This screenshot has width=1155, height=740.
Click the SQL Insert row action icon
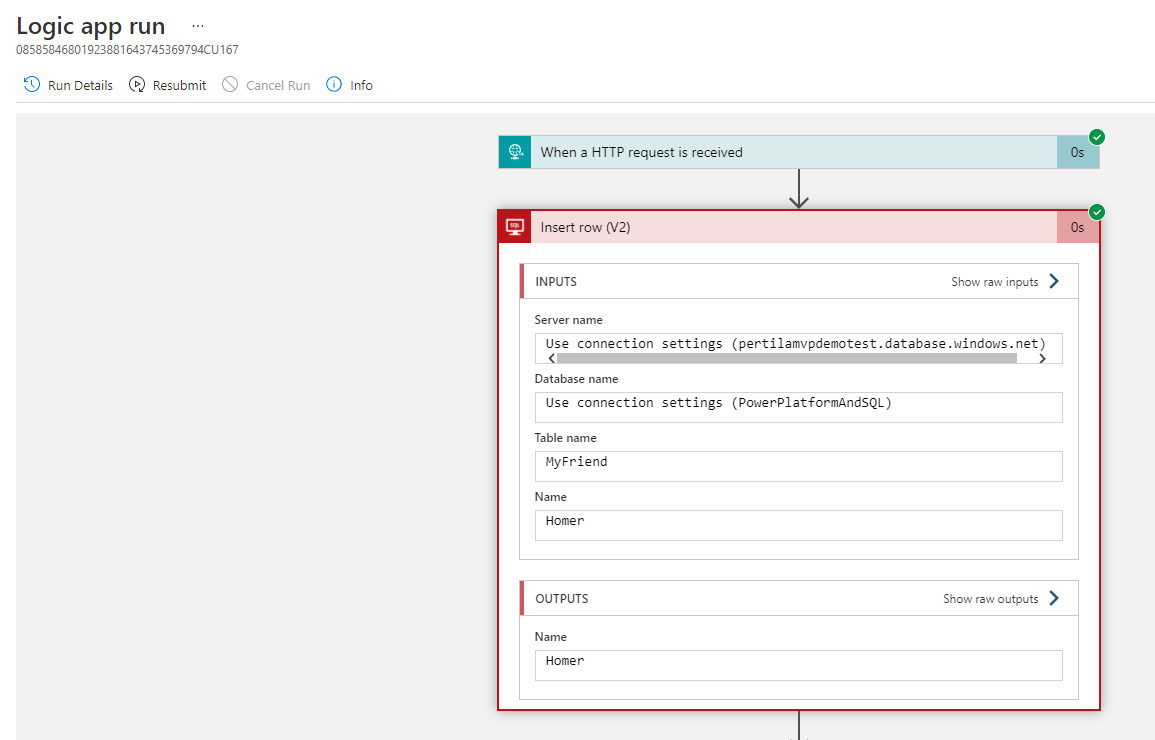pyautogui.click(x=515, y=227)
